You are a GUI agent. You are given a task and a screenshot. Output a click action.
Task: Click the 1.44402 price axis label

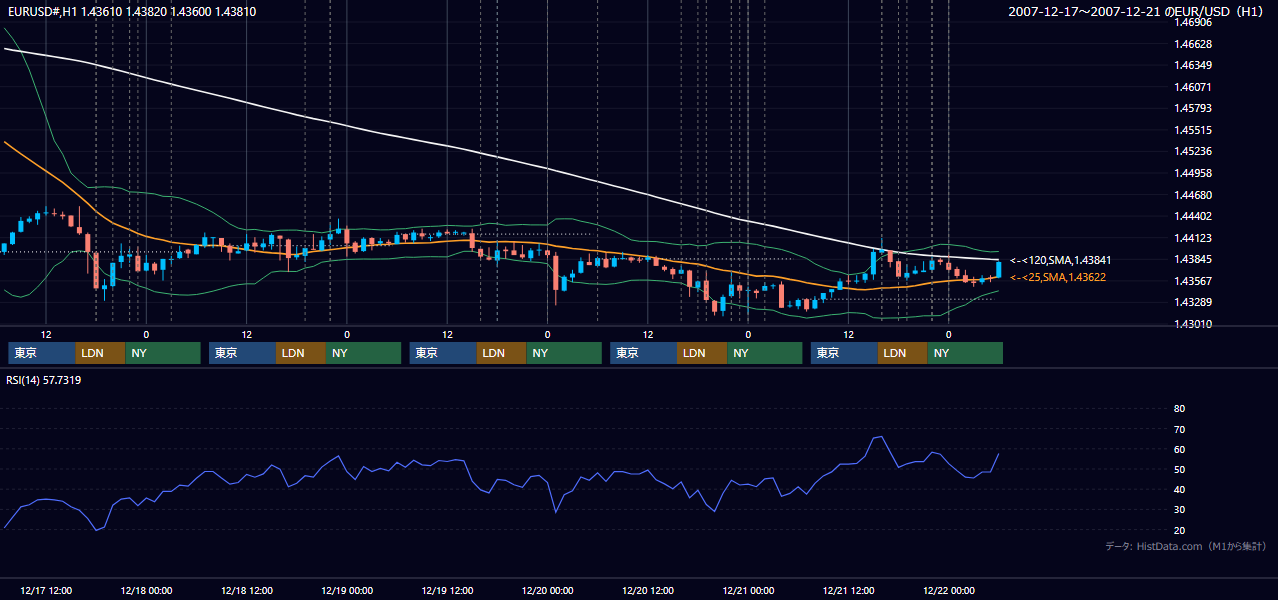[1192, 216]
